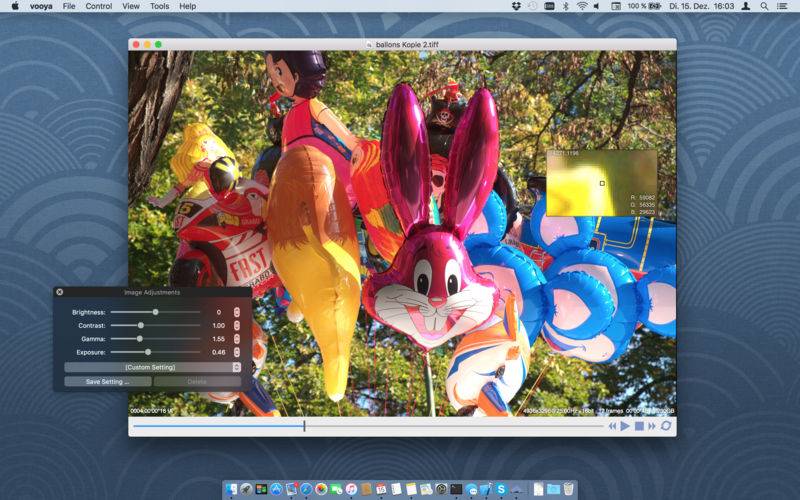Adjust the Gamma slider
The width and height of the screenshot is (800, 500).
(x=156, y=339)
